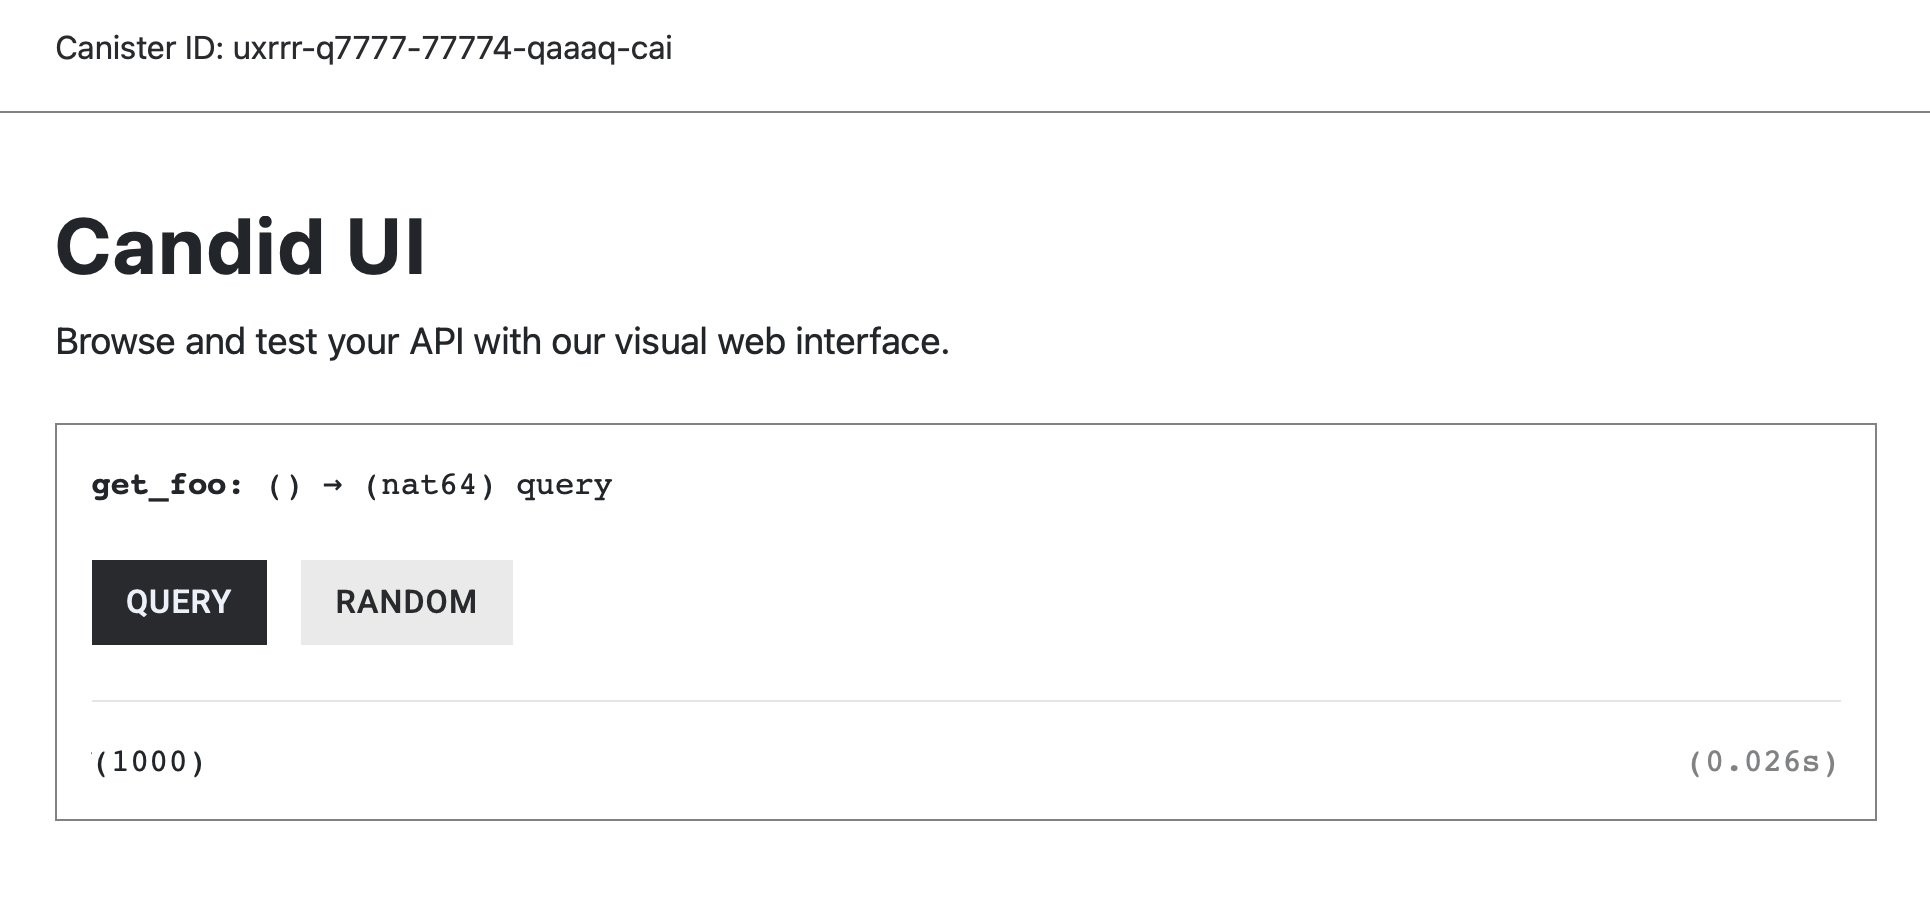
Task: Click "visual web interface" in the subtitle
Action: [x=781, y=342]
